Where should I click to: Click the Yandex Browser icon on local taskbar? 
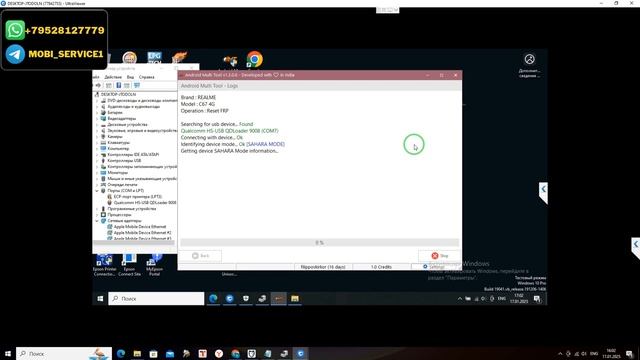tap(219, 353)
